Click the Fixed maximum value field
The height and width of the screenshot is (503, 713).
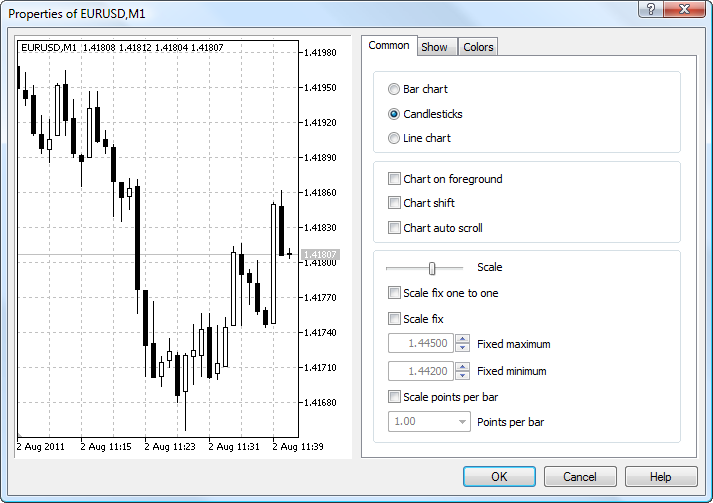coord(421,344)
